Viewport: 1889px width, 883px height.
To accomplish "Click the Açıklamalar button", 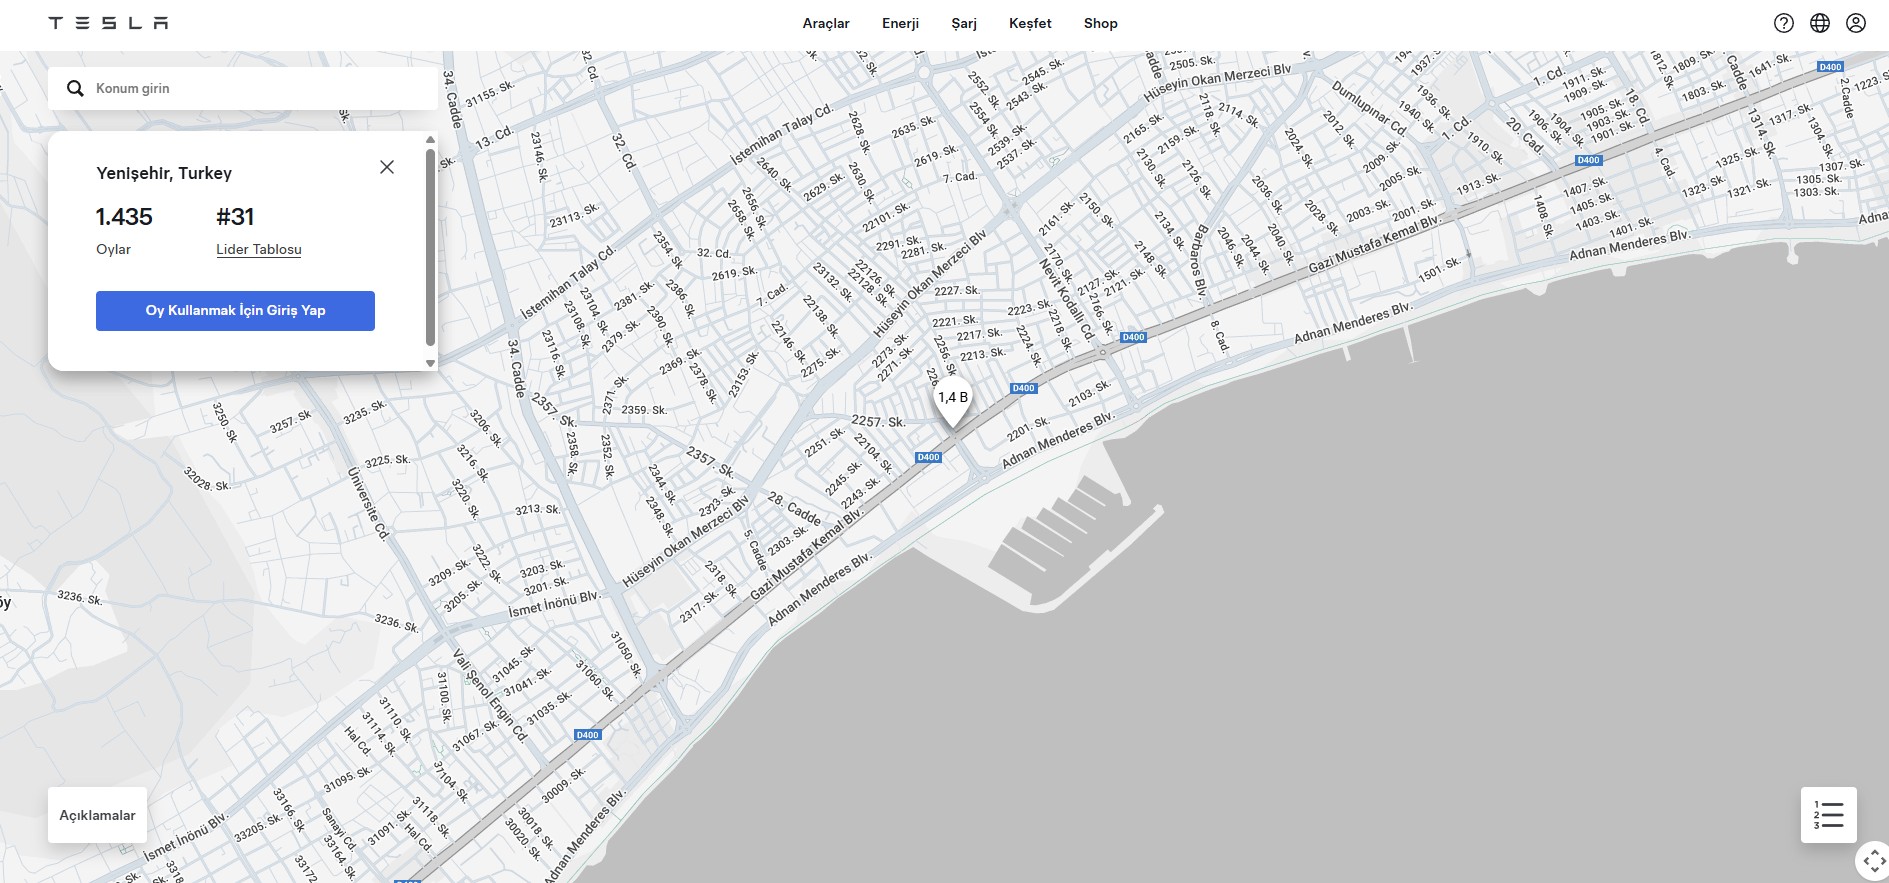I will [97, 815].
